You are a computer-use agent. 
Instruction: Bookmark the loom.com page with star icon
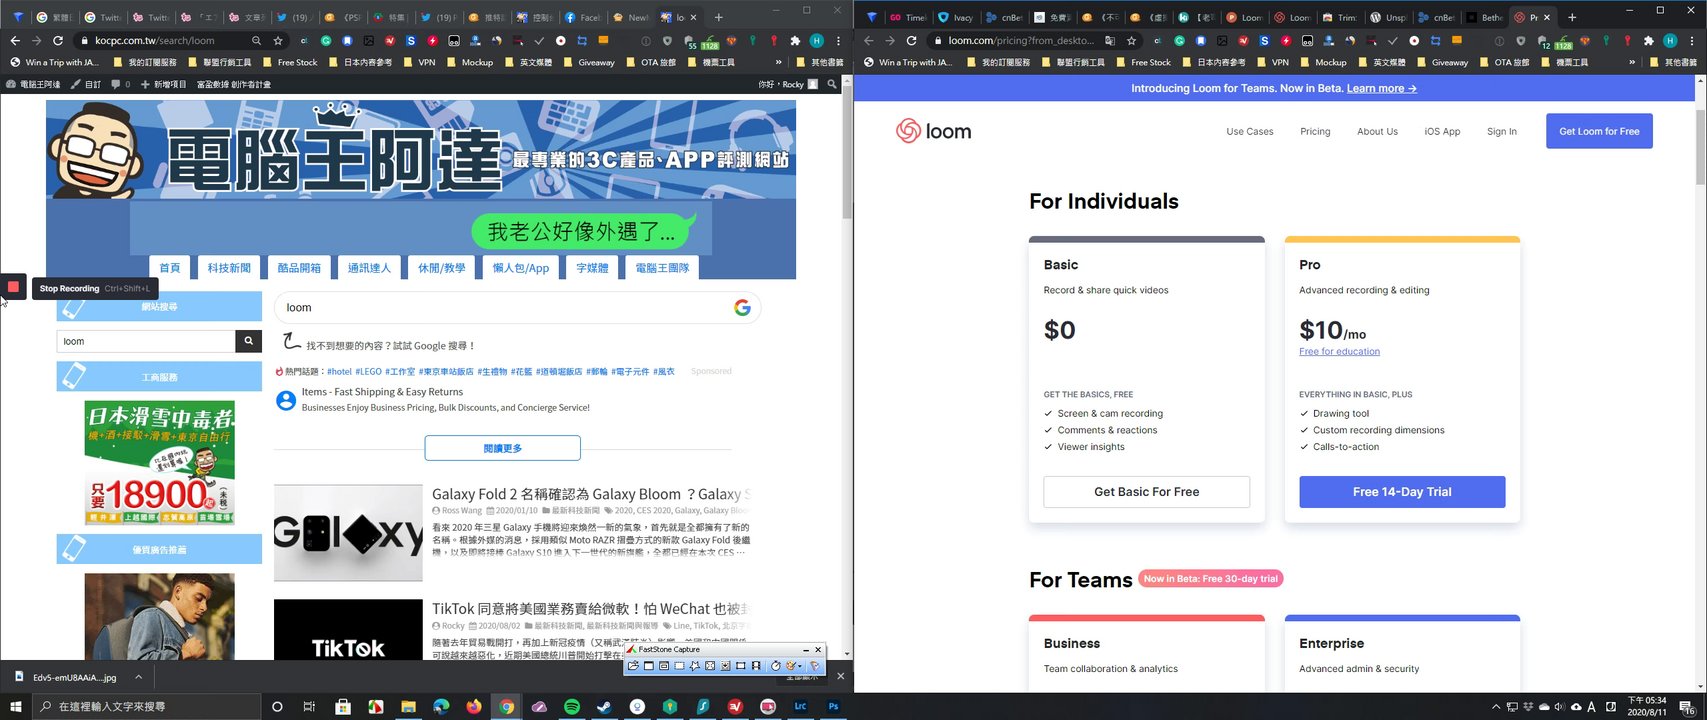pyautogui.click(x=1131, y=41)
